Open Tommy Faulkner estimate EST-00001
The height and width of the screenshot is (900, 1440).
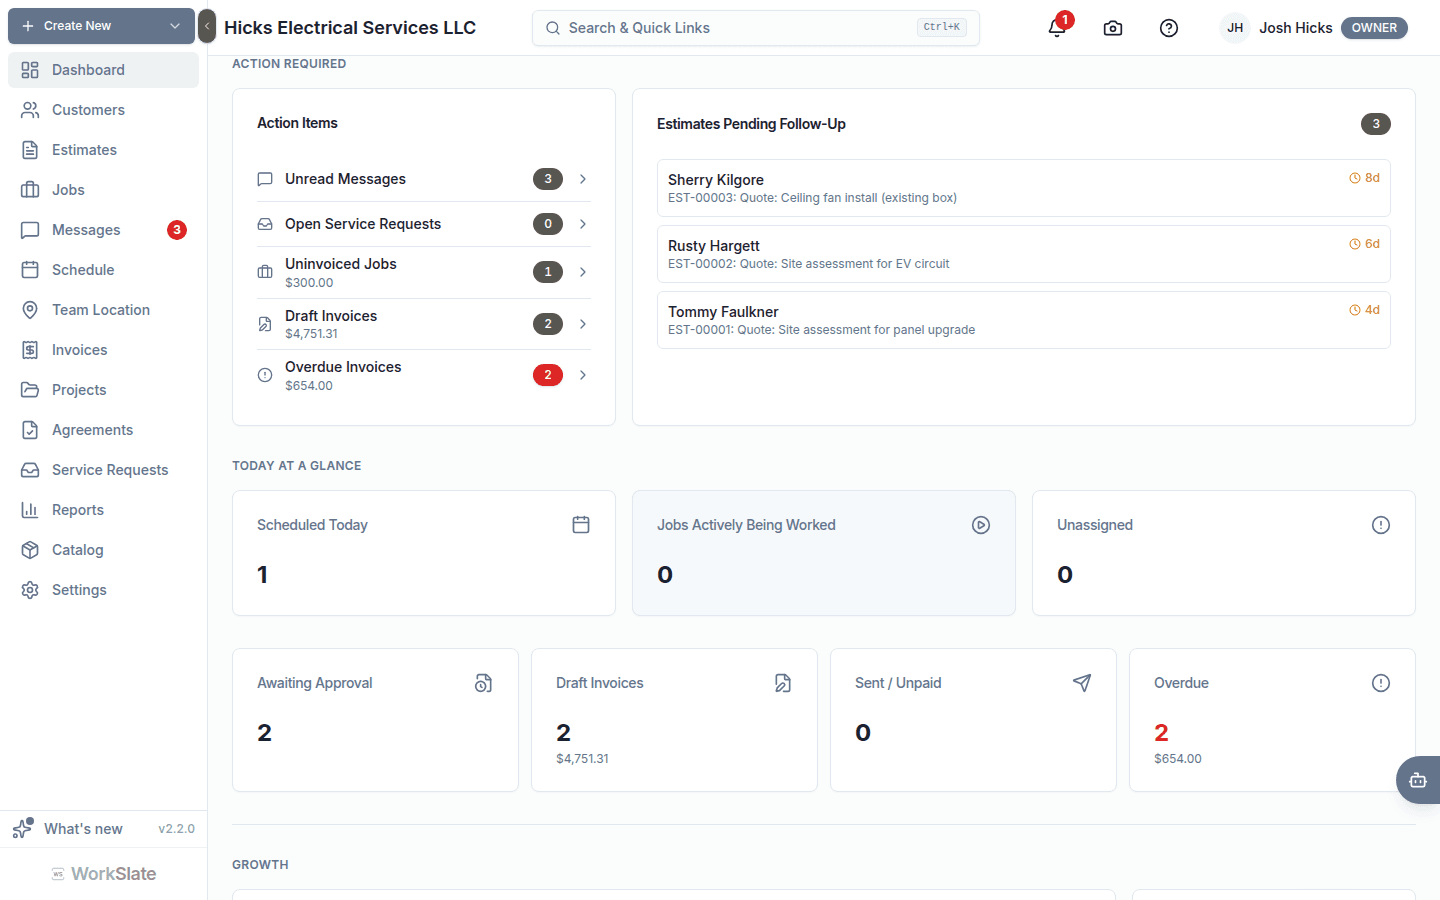pos(1023,320)
